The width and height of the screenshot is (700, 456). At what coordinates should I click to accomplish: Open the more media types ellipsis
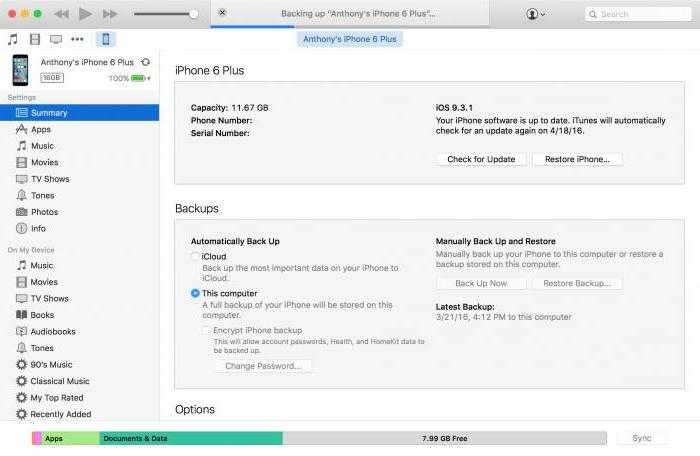[77, 39]
